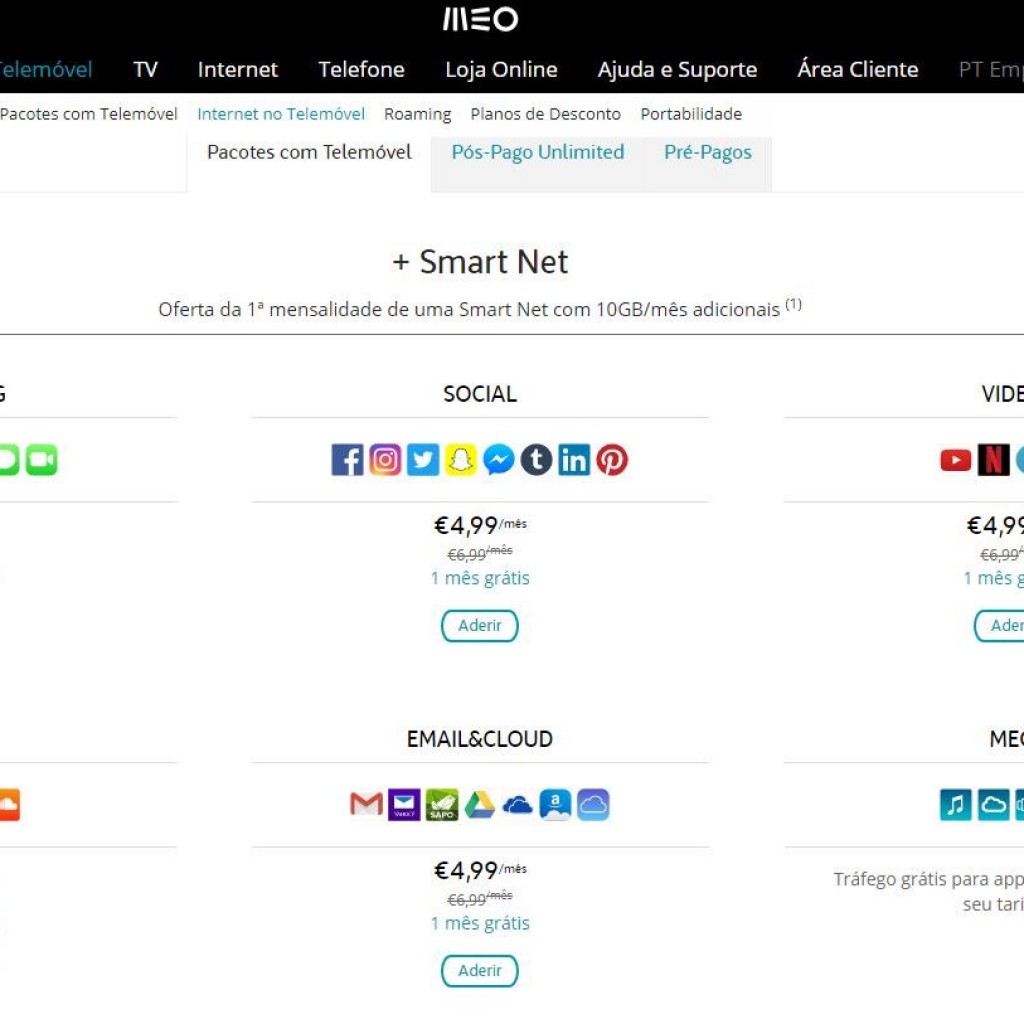The height and width of the screenshot is (1024, 1024).
Task: Open the Planos de Desconto link
Action: [546, 114]
